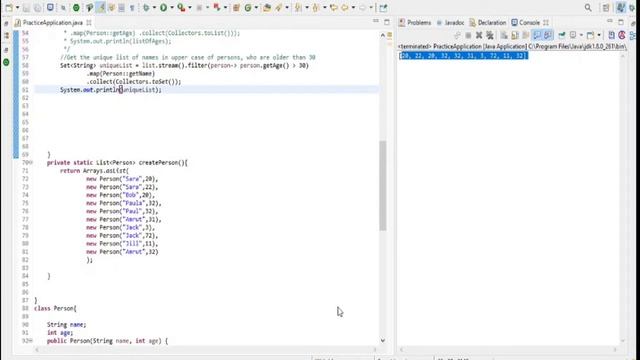
Task: Click the Open Perspective icon
Action: click(x=606, y=8)
